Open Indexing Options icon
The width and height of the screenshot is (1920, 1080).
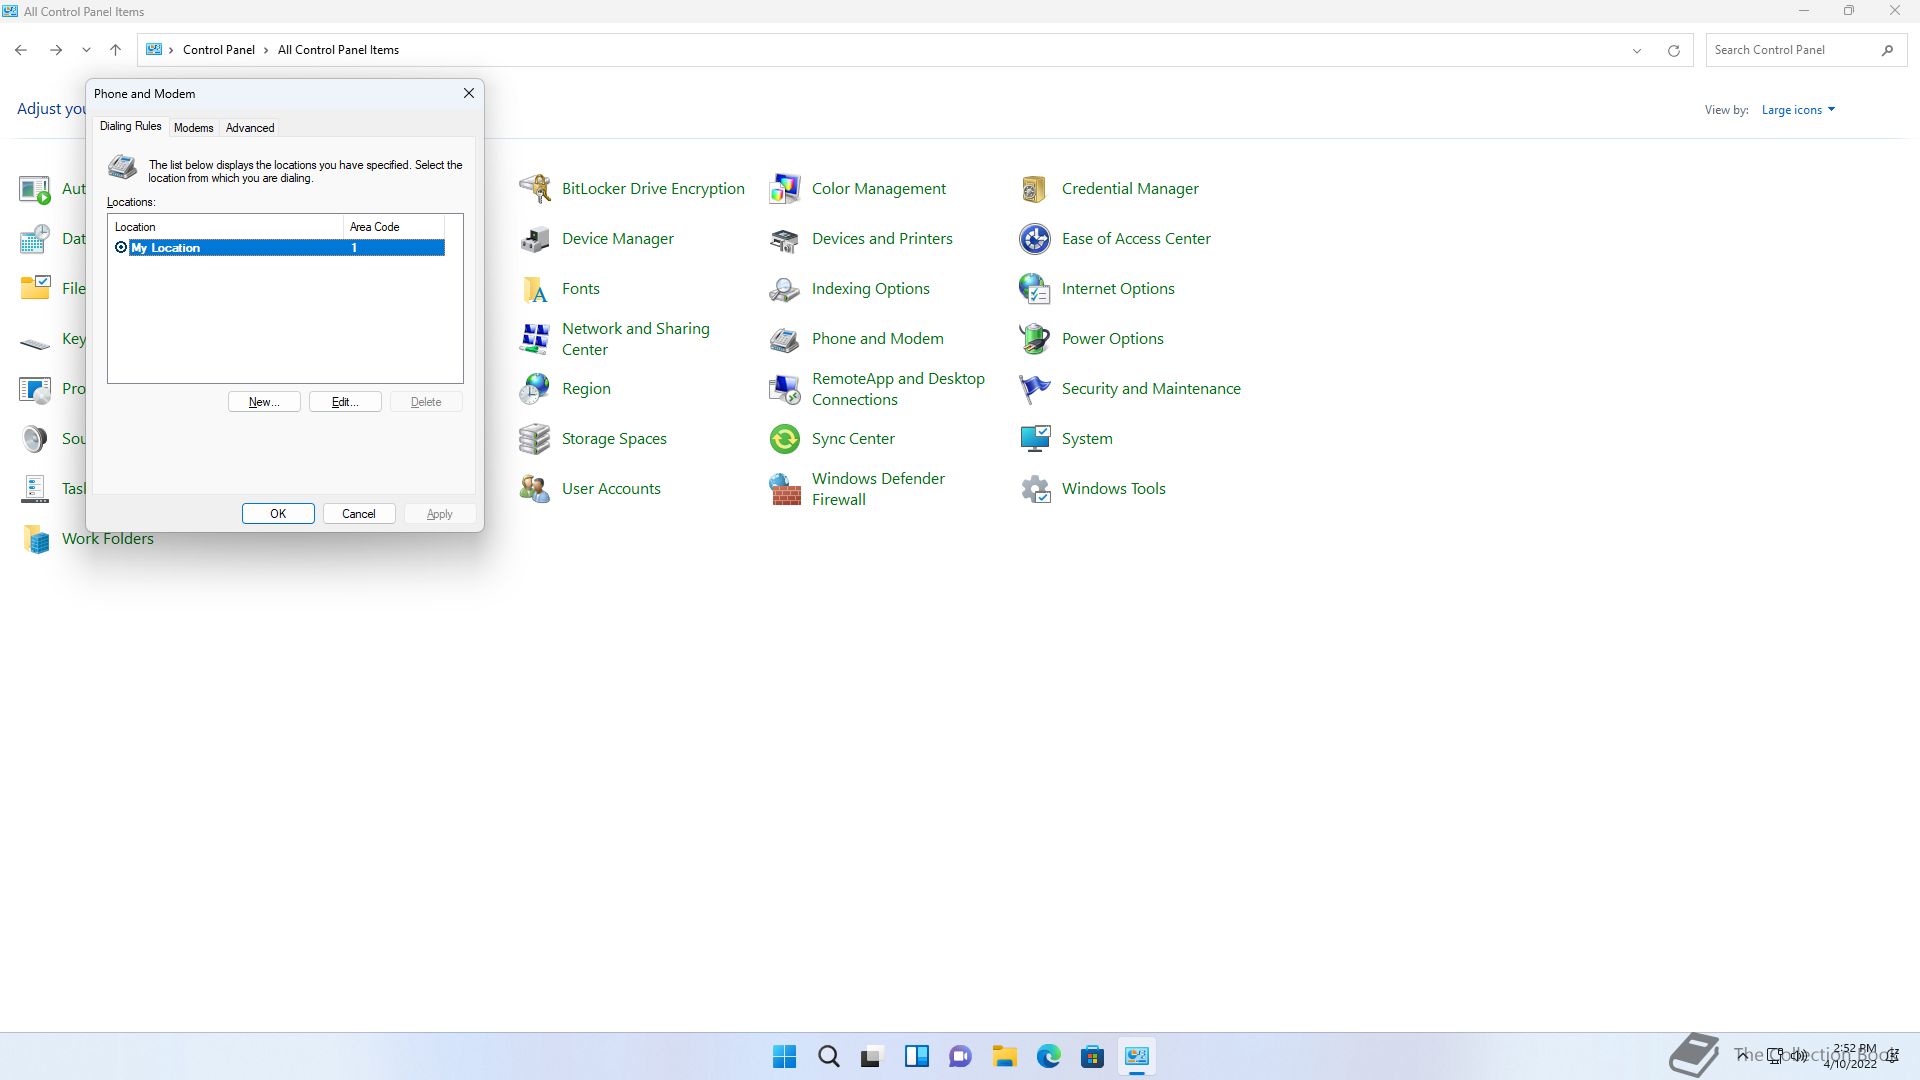[x=785, y=288]
